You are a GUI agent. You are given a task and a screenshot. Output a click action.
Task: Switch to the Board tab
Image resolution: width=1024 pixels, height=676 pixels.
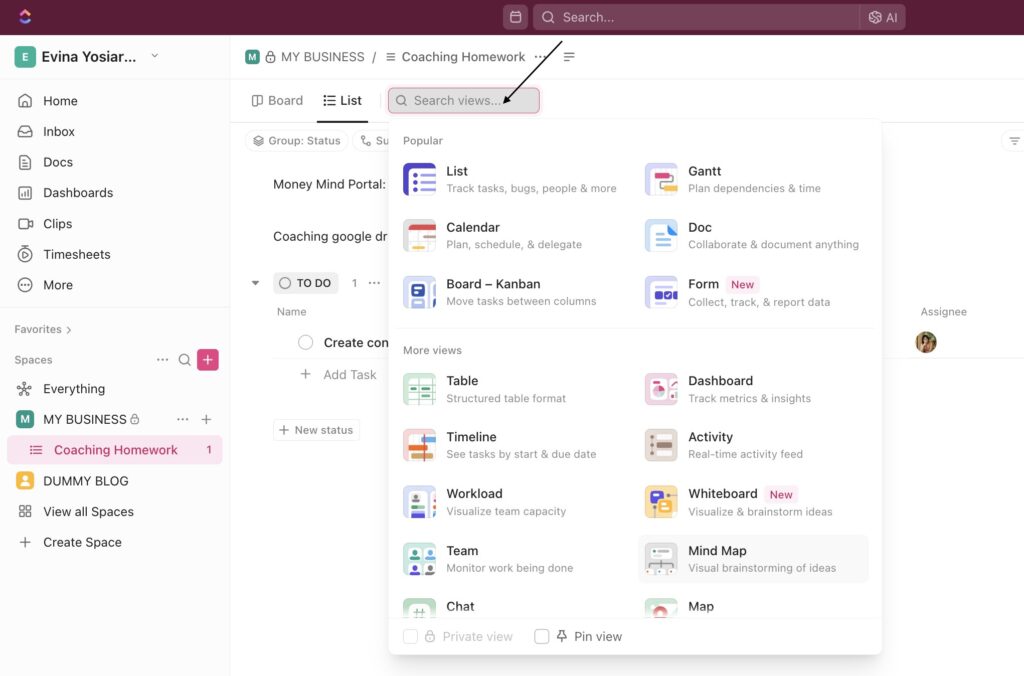click(x=277, y=101)
